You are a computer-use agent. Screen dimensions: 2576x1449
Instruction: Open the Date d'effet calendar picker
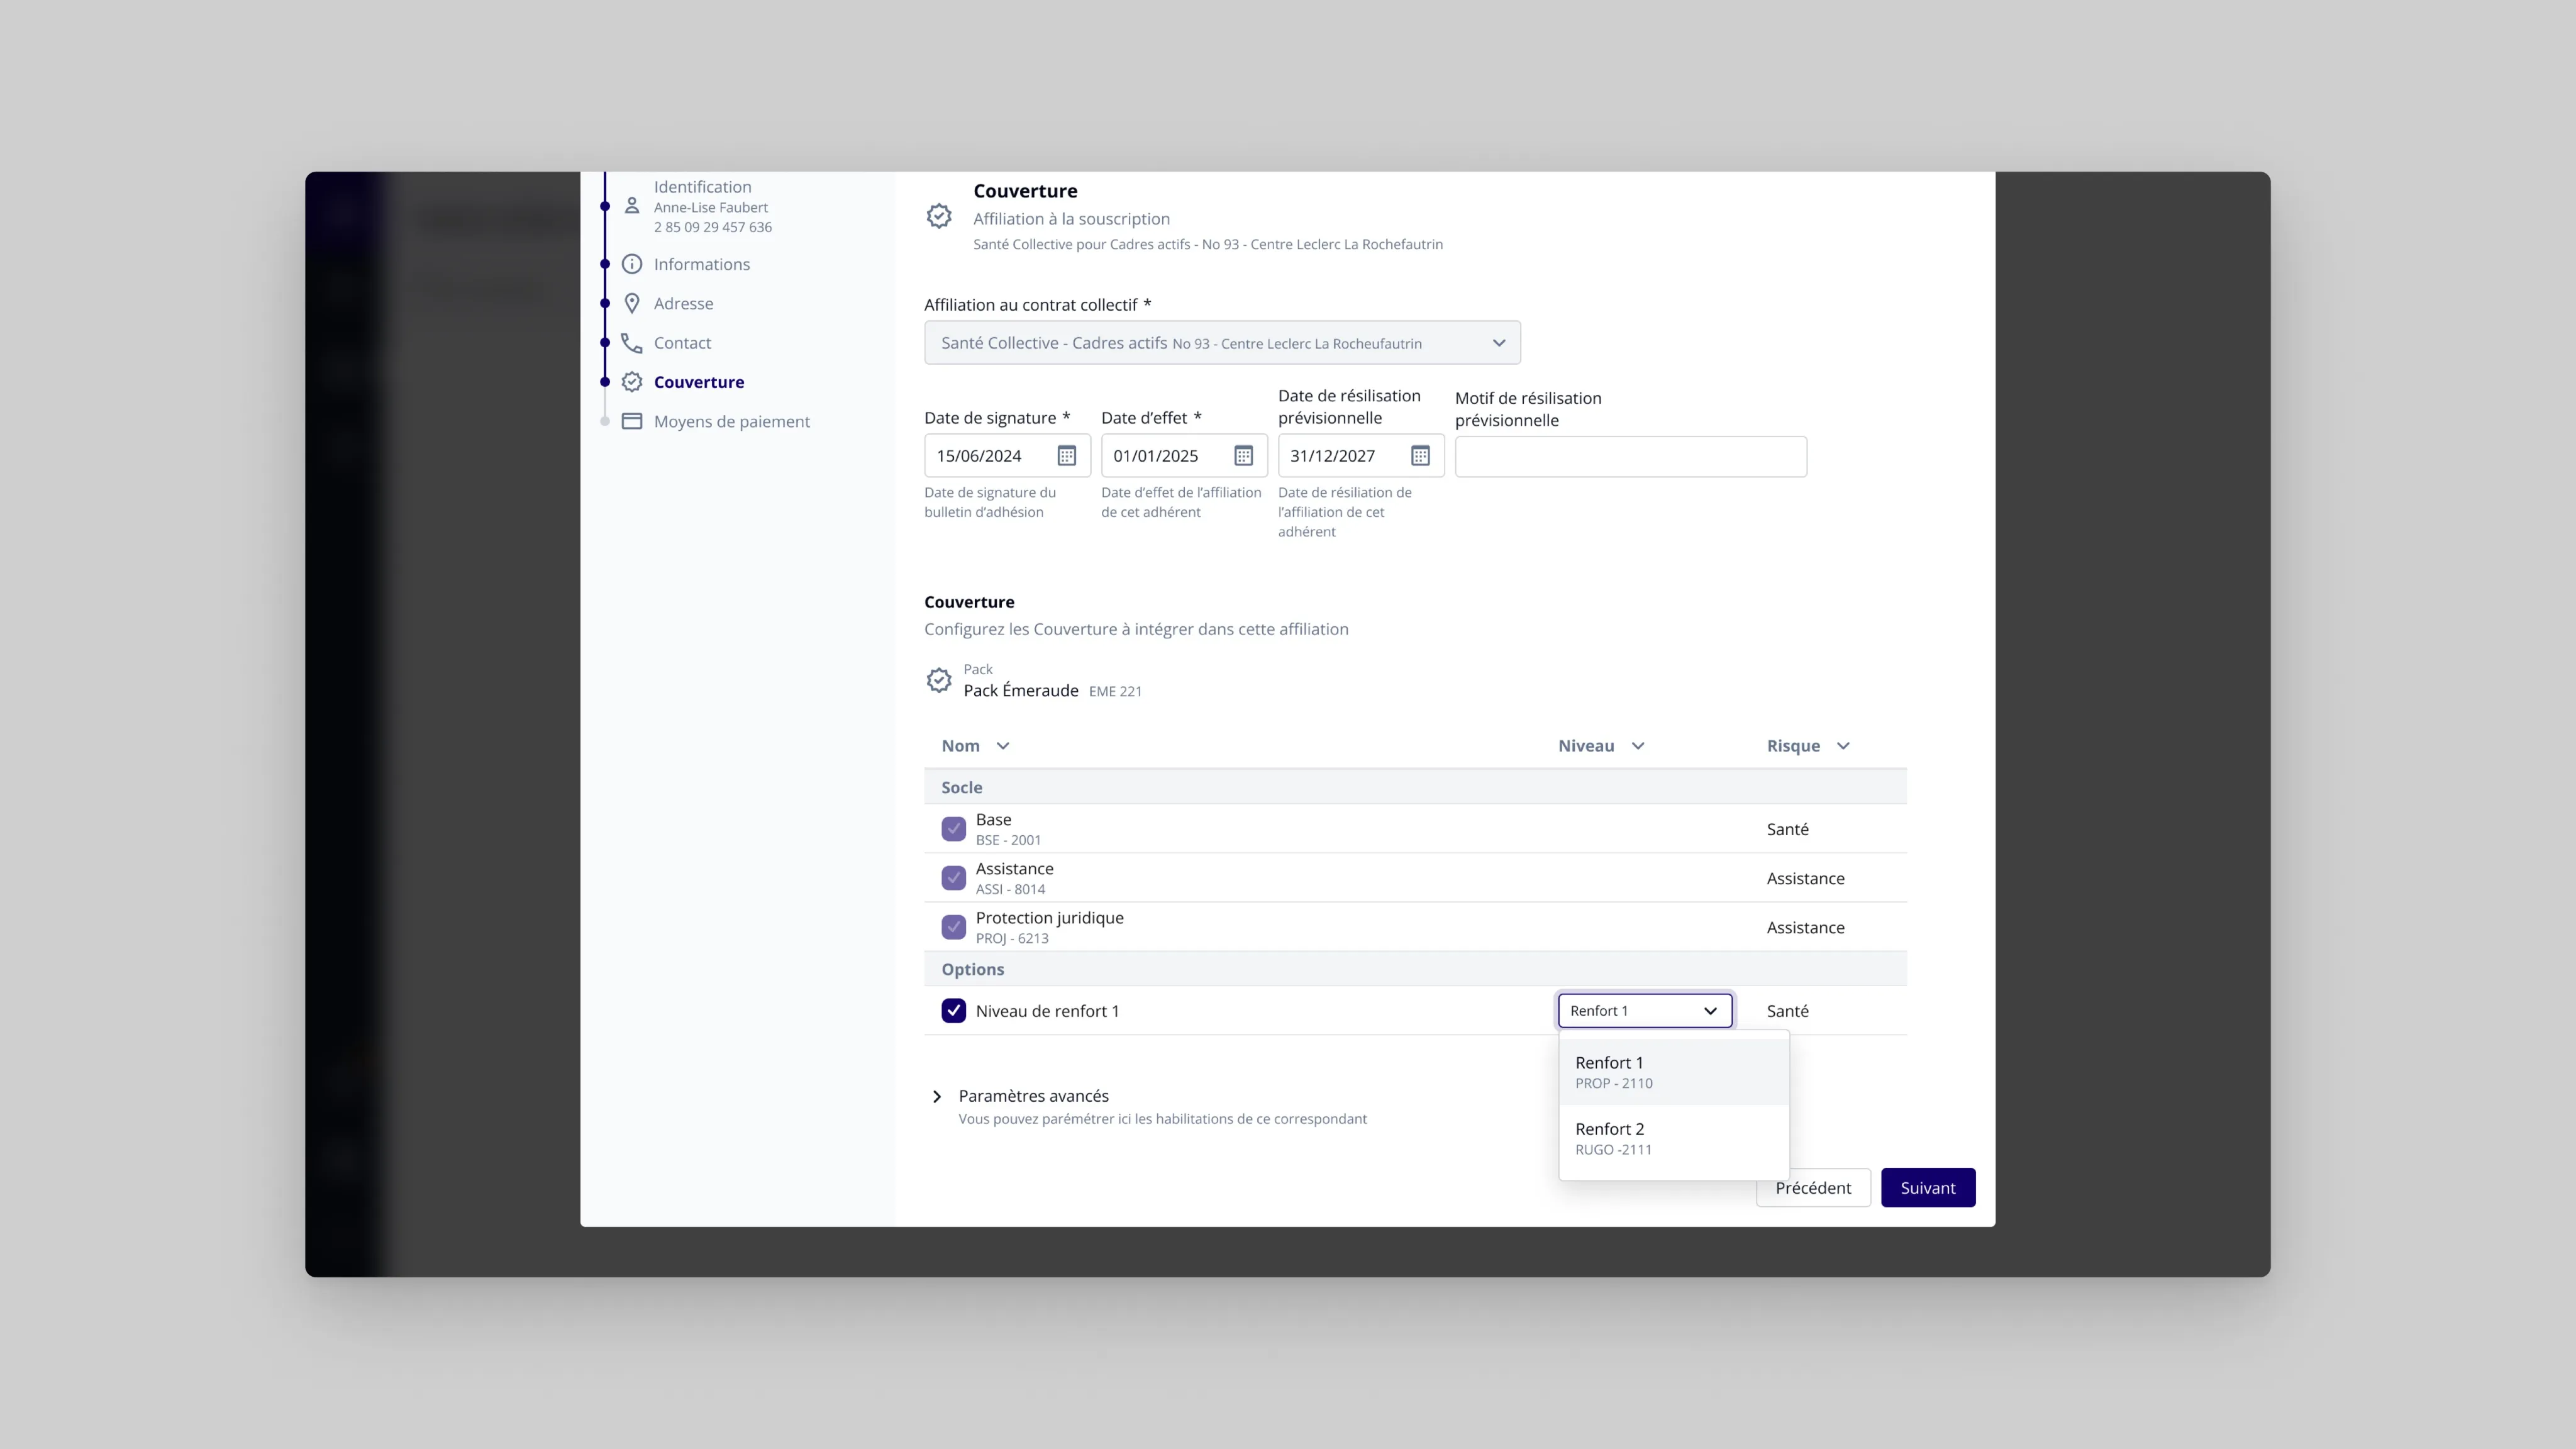tap(1243, 456)
